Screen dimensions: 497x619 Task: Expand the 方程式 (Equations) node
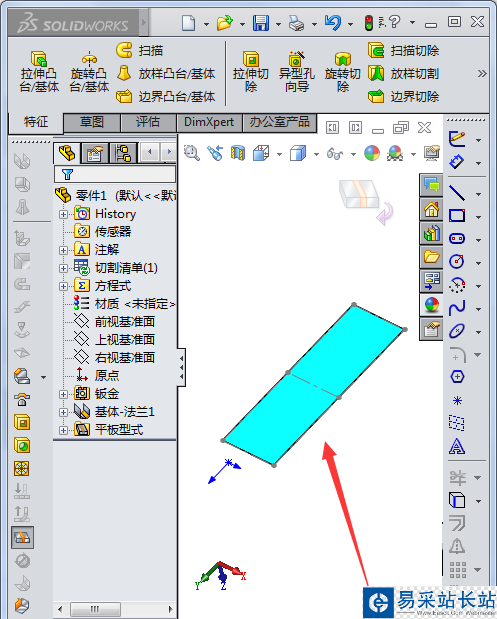(x=63, y=286)
